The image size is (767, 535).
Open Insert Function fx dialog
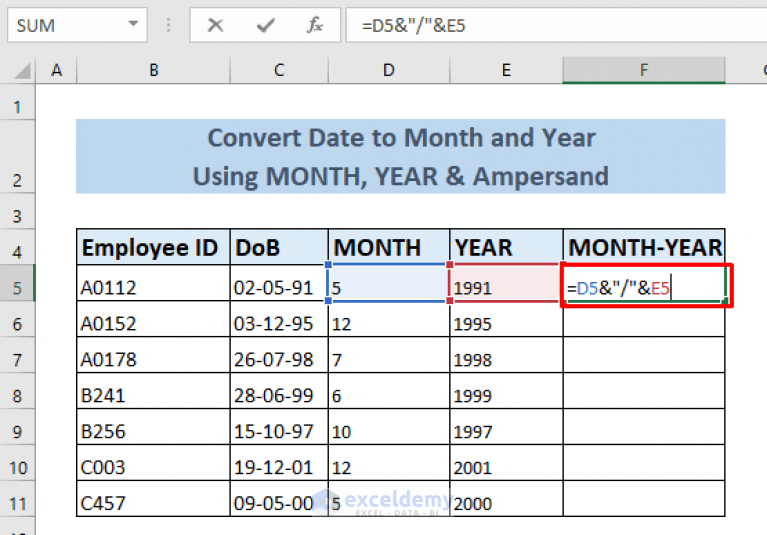click(315, 25)
